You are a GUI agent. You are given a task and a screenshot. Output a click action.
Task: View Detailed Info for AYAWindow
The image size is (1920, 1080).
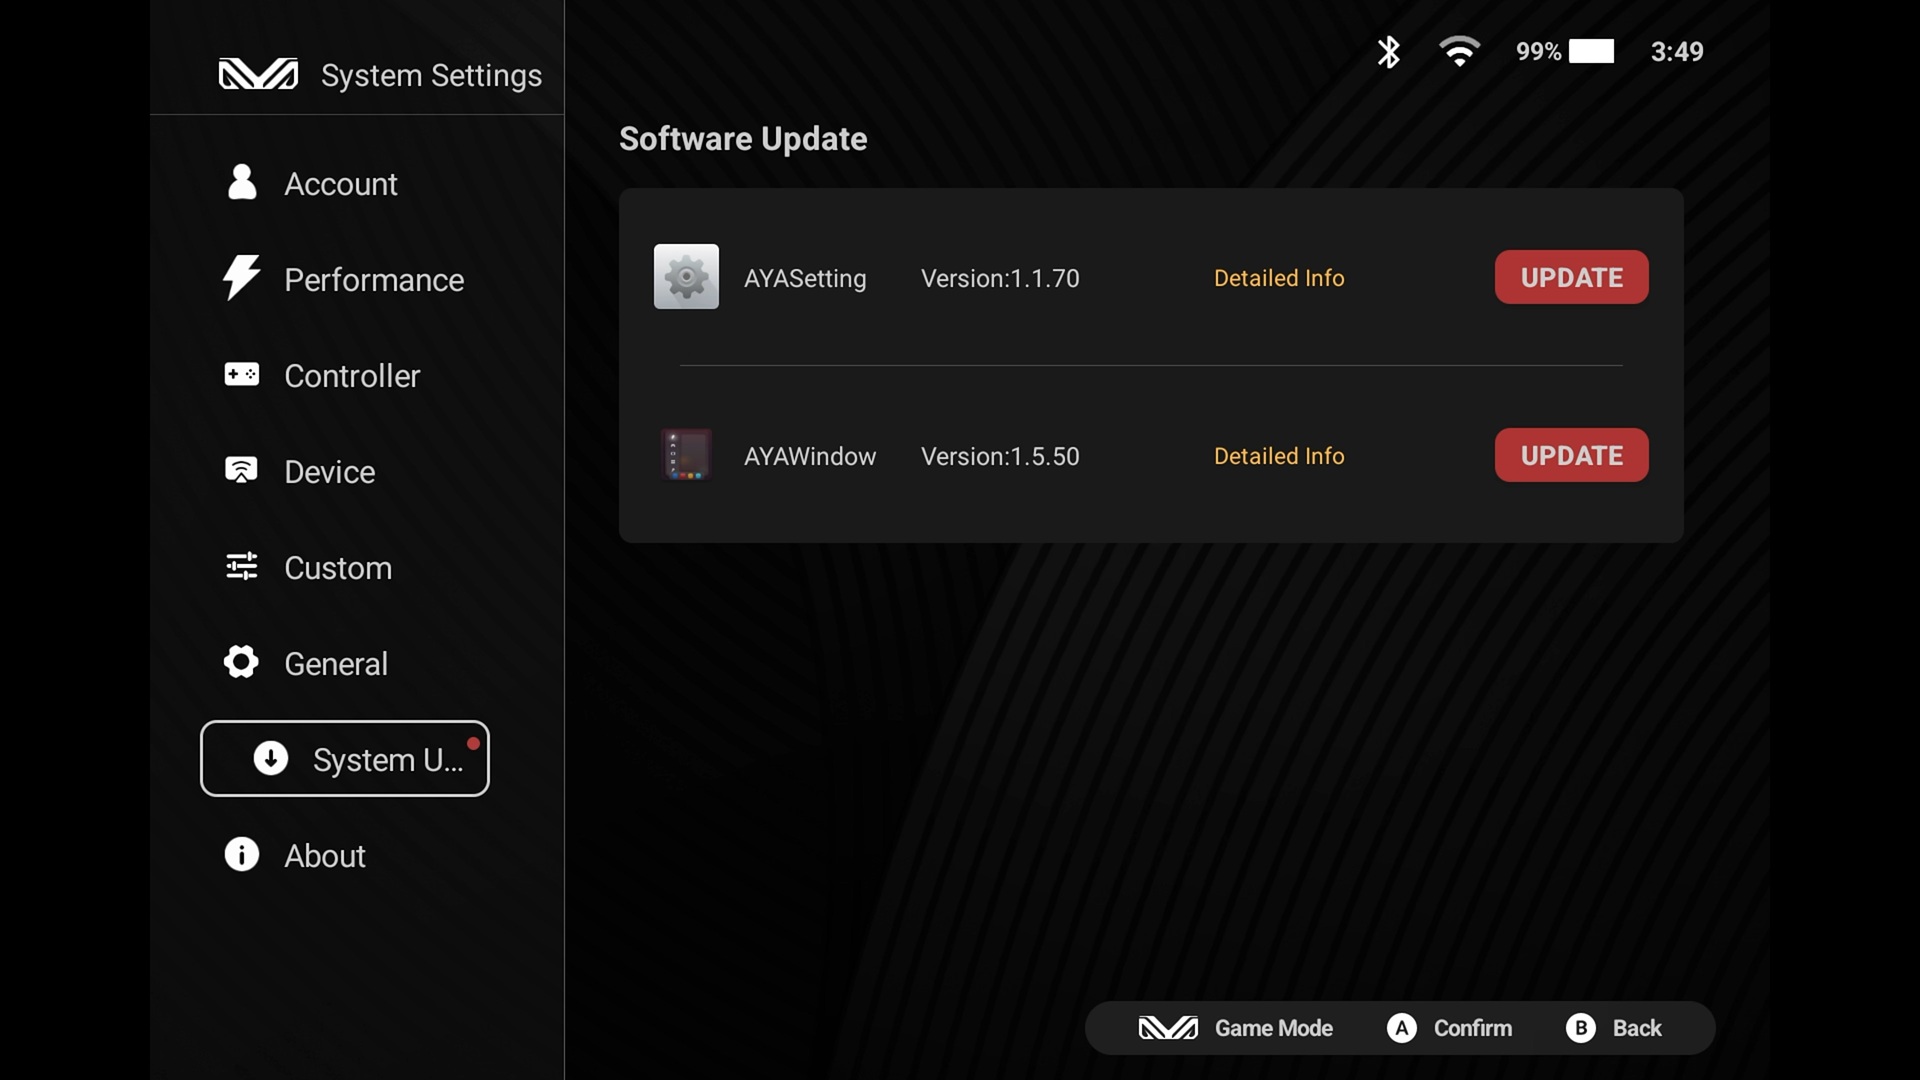tap(1278, 456)
